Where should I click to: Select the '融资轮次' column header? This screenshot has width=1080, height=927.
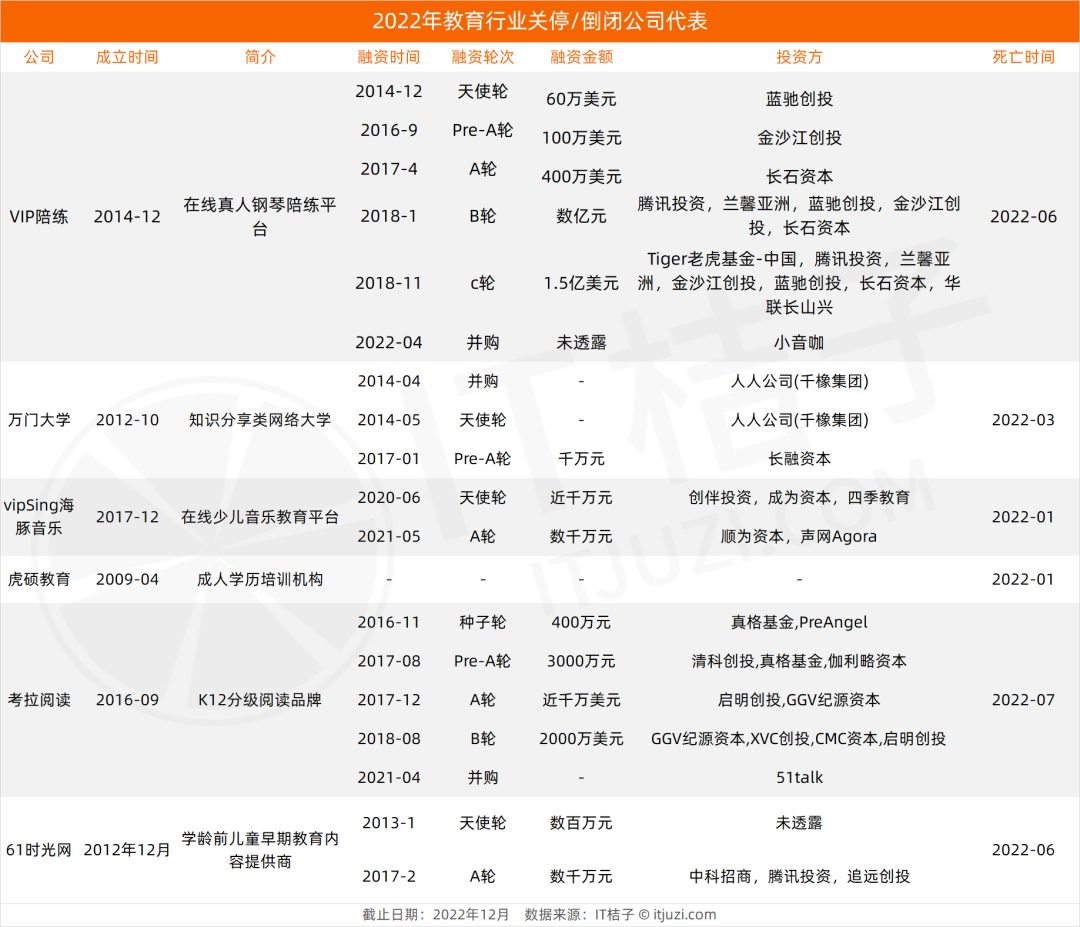click(x=482, y=57)
